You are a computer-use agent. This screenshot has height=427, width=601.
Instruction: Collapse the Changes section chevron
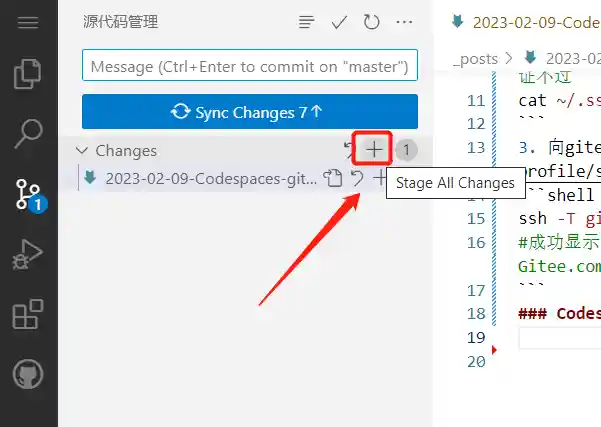(x=82, y=150)
